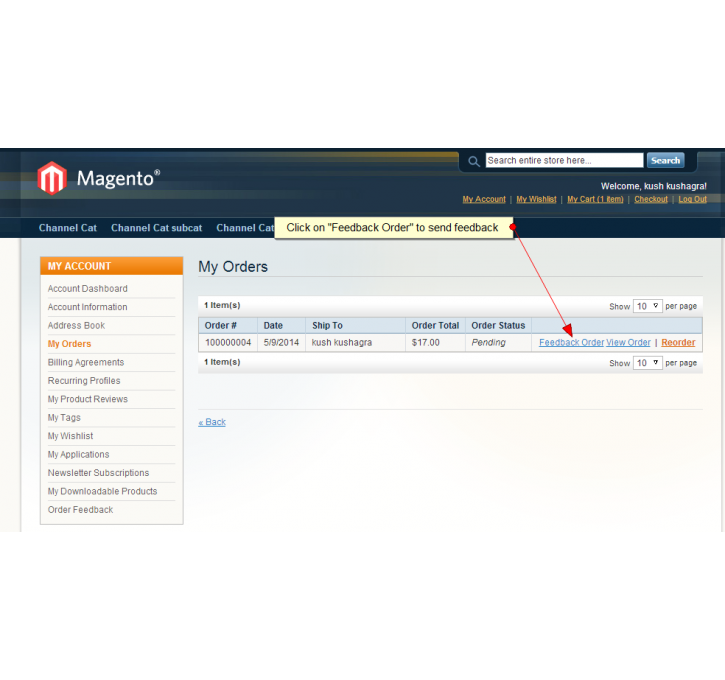Viewport: 725px width, 680px height.
Task: Click the View Order link
Action: point(628,343)
